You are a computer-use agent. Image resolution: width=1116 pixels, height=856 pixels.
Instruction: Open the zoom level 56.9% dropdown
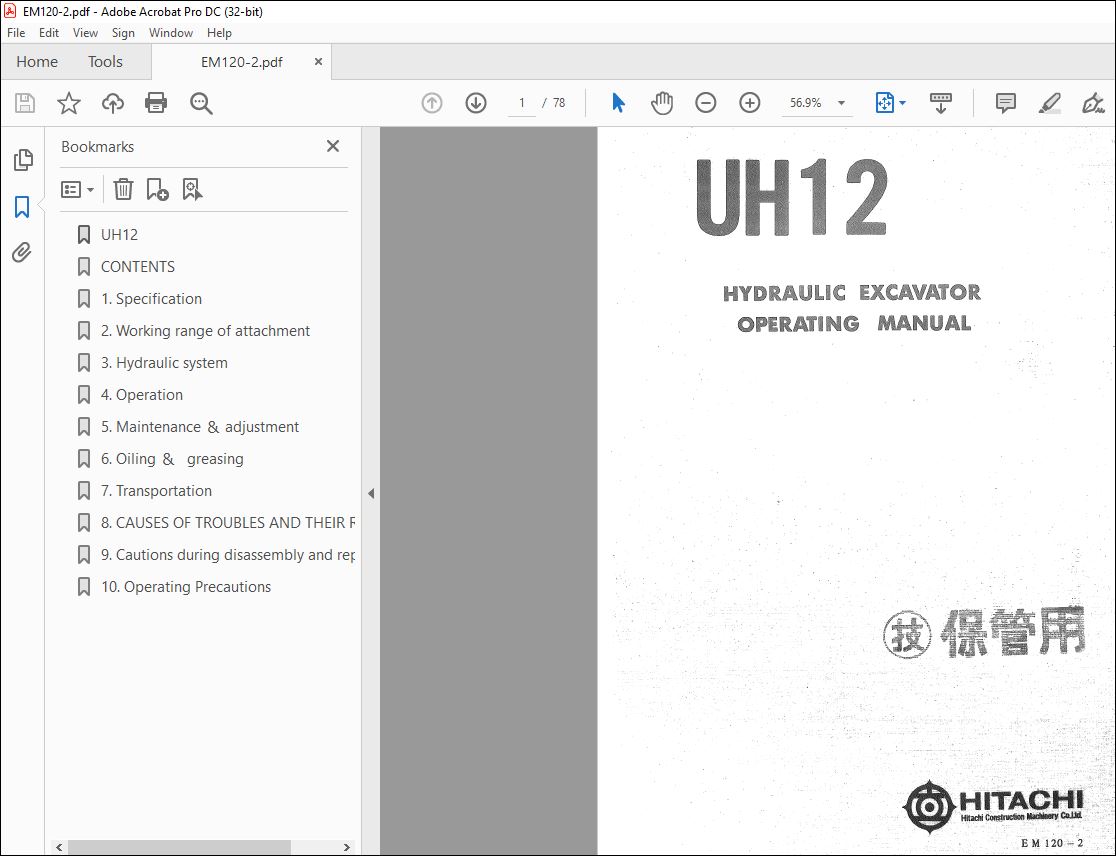(x=841, y=103)
